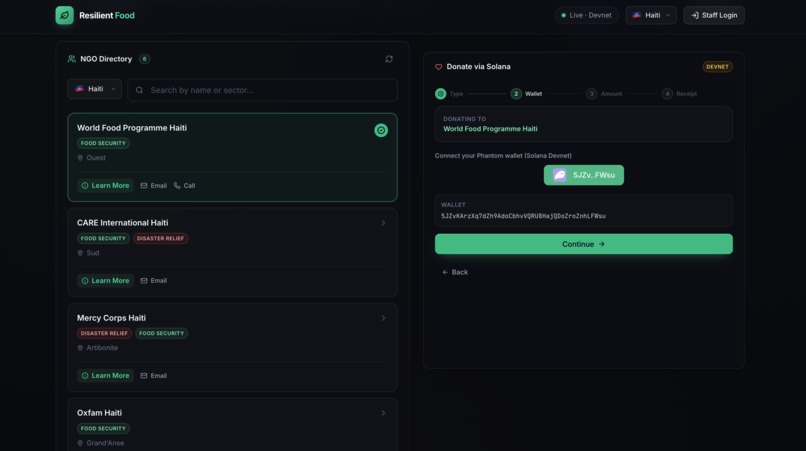The image size is (806, 451).
Task: Learn More about World Food Programme Haiti
Action: pos(105,186)
